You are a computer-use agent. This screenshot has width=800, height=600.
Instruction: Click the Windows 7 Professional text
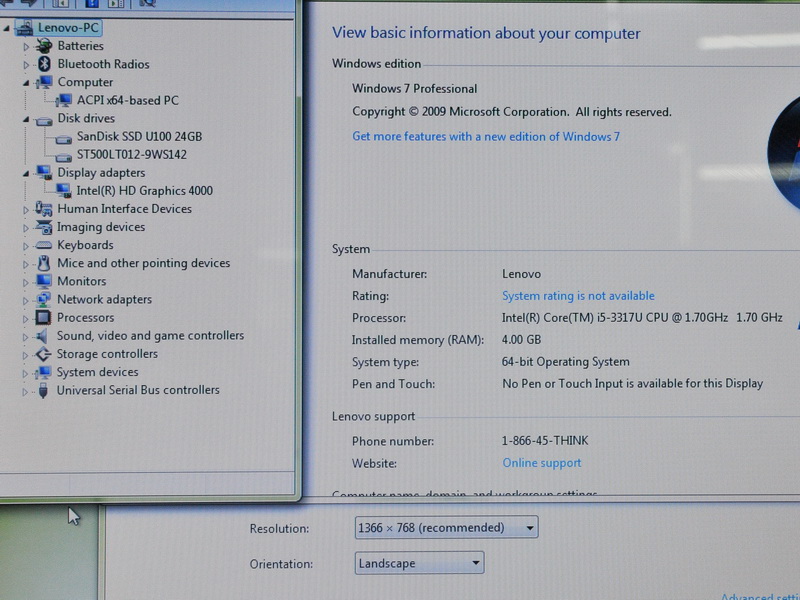coord(414,89)
